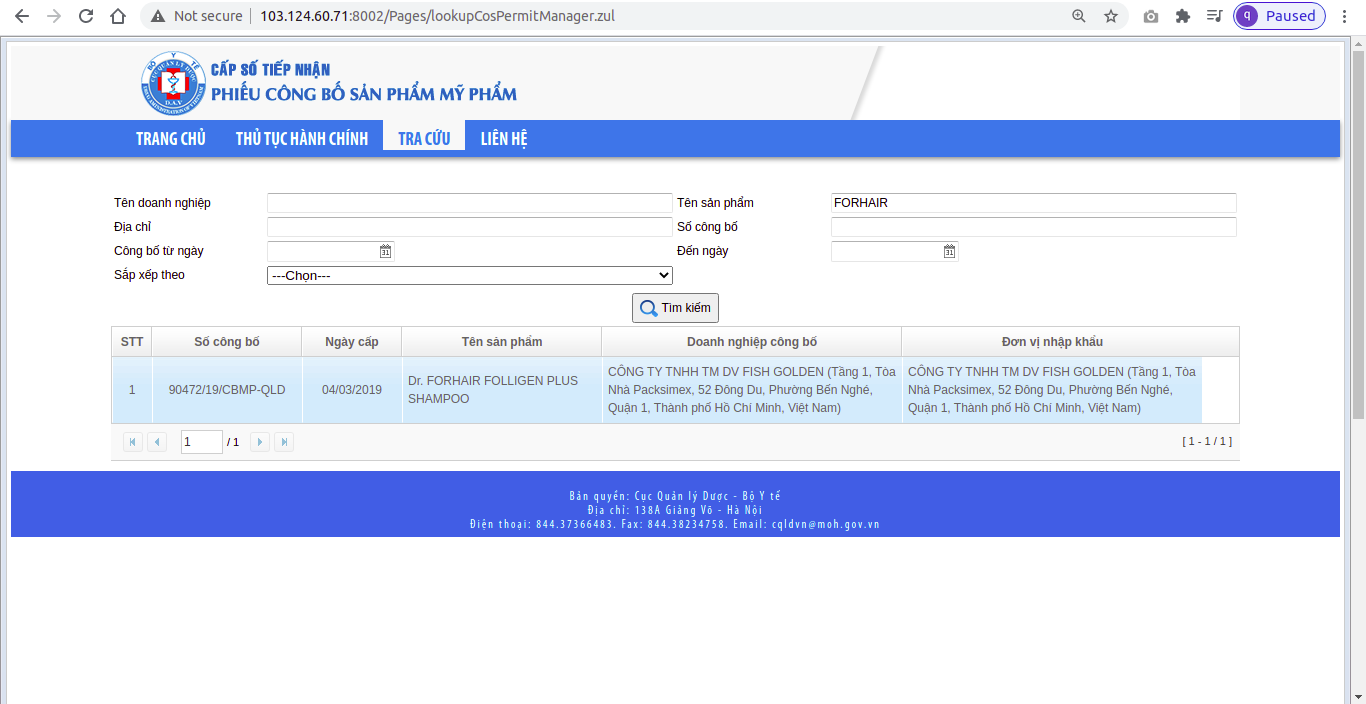Jump to the last results page
This screenshot has width=1366, height=704.
(x=284, y=442)
